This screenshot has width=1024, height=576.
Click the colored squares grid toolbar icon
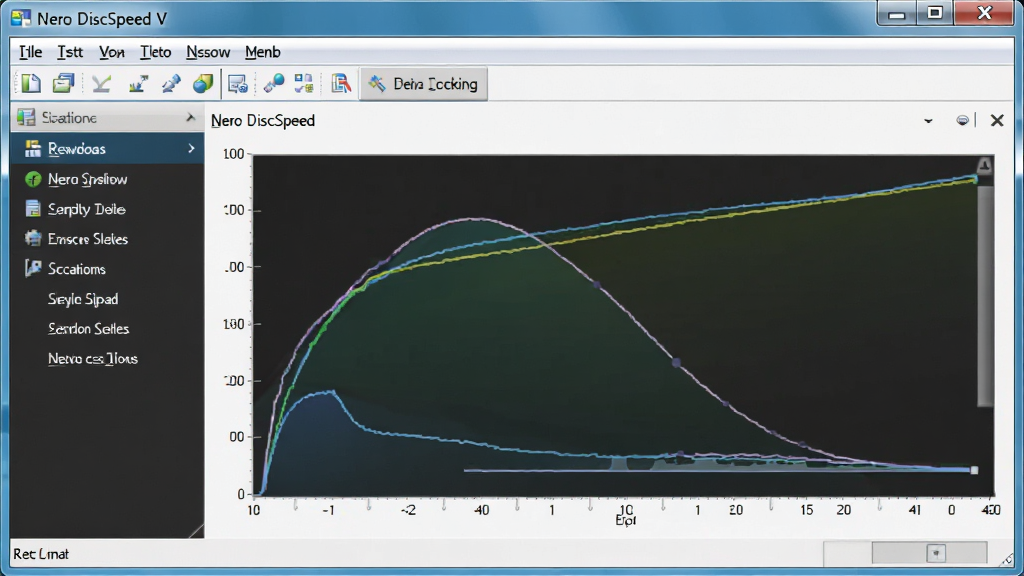(304, 84)
